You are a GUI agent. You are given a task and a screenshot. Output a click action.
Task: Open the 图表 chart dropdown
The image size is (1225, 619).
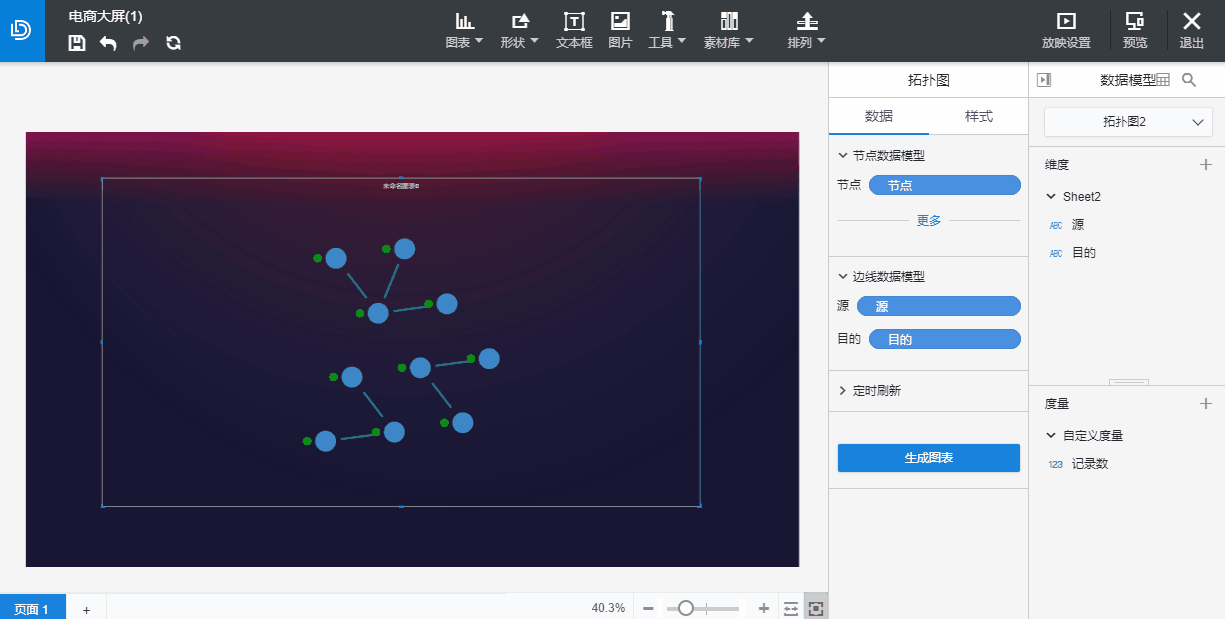tap(464, 30)
